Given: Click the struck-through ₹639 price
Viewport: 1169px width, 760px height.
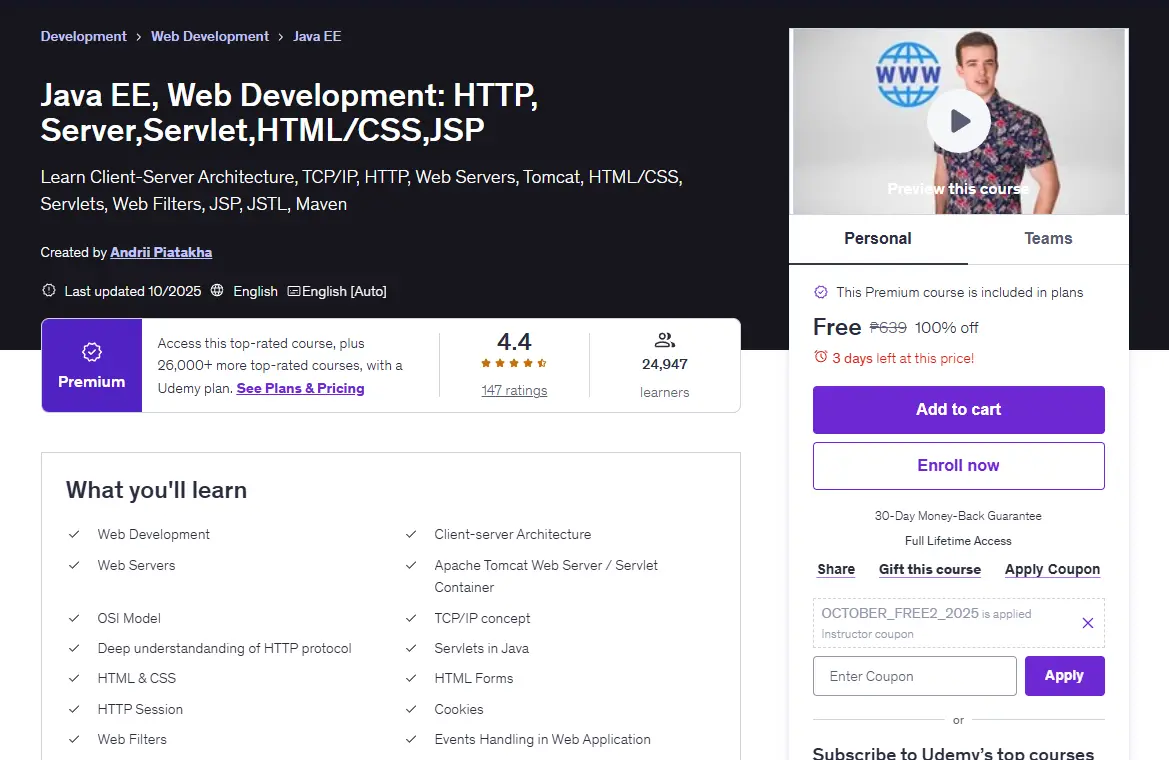Looking at the screenshot, I should coord(888,327).
